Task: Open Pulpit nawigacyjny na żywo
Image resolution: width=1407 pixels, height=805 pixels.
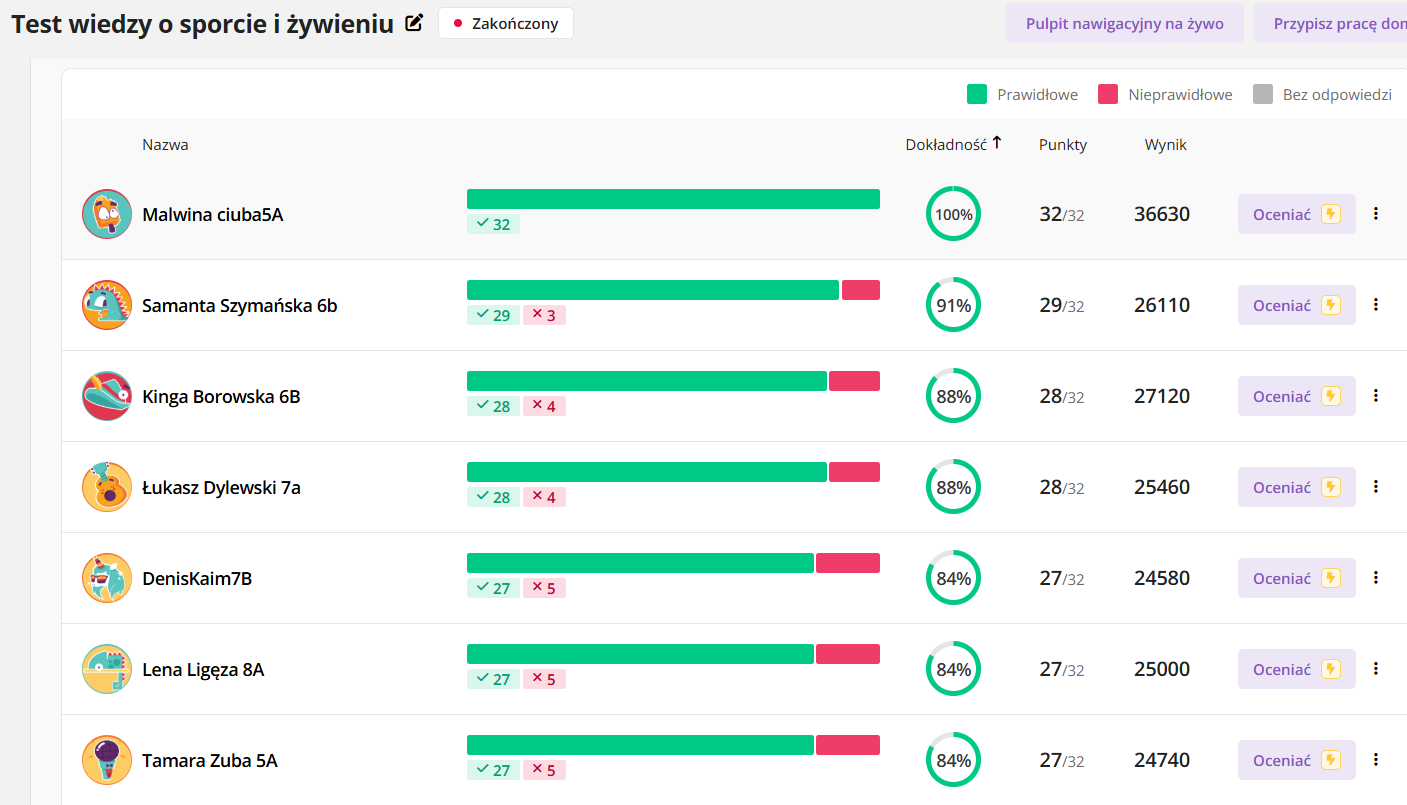Action: pyautogui.click(x=1124, y=23)
